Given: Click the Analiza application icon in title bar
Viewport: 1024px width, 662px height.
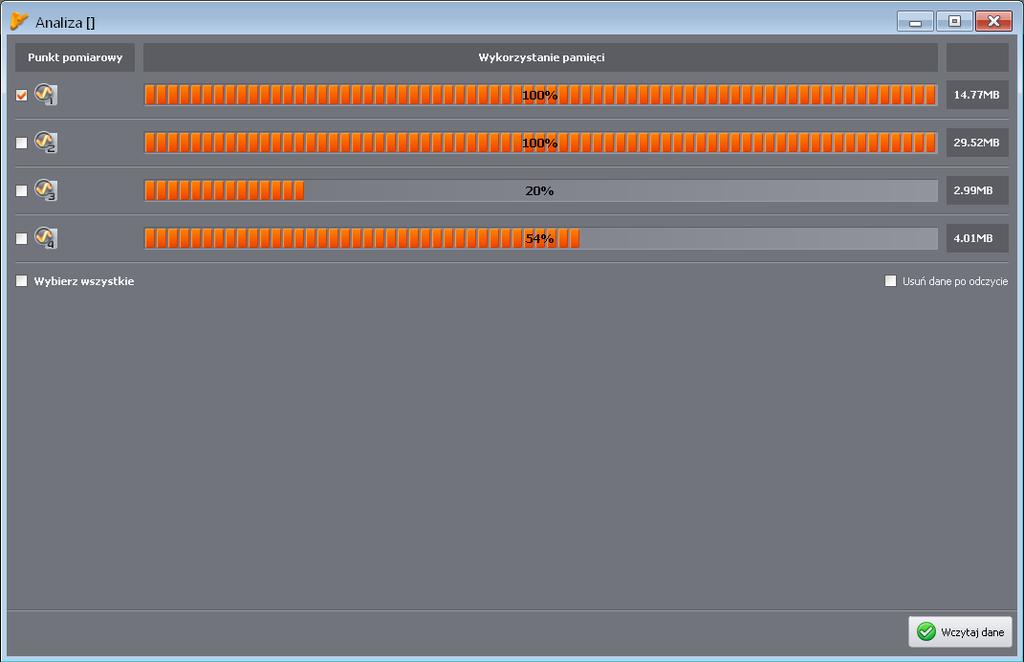Looking at the screenshot, I should click(x=19, y=22).
